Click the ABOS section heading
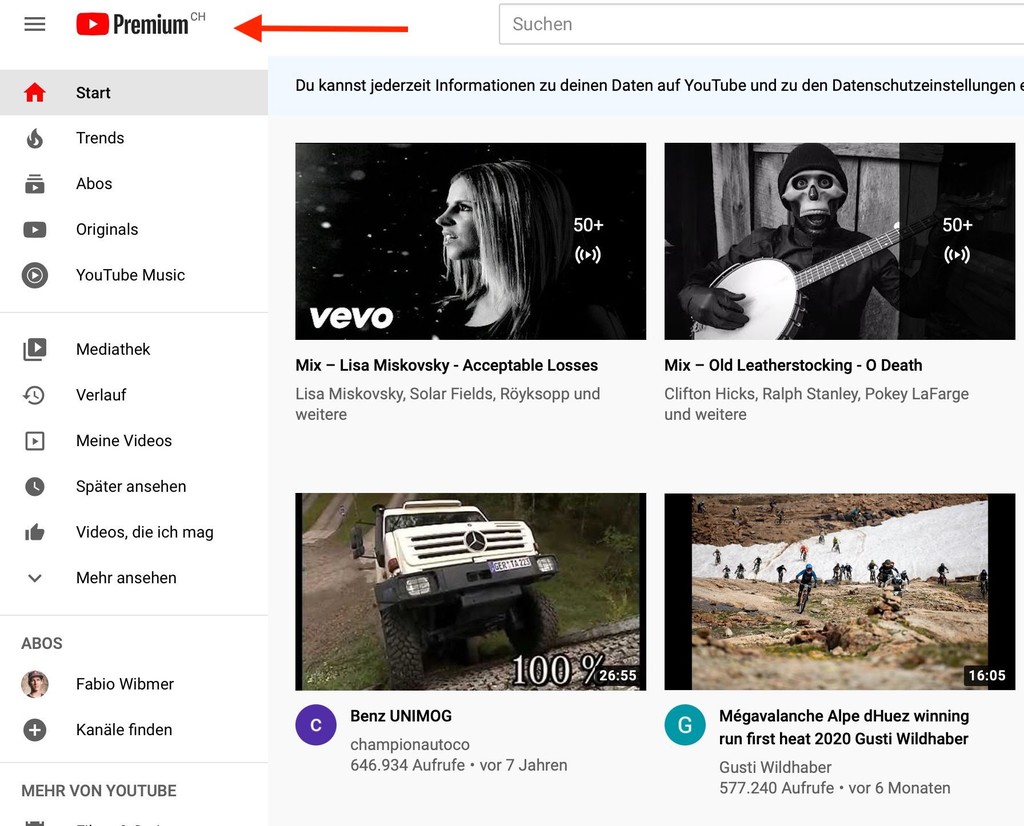This screenshot has width=1024, height=826. click(42, 644)
